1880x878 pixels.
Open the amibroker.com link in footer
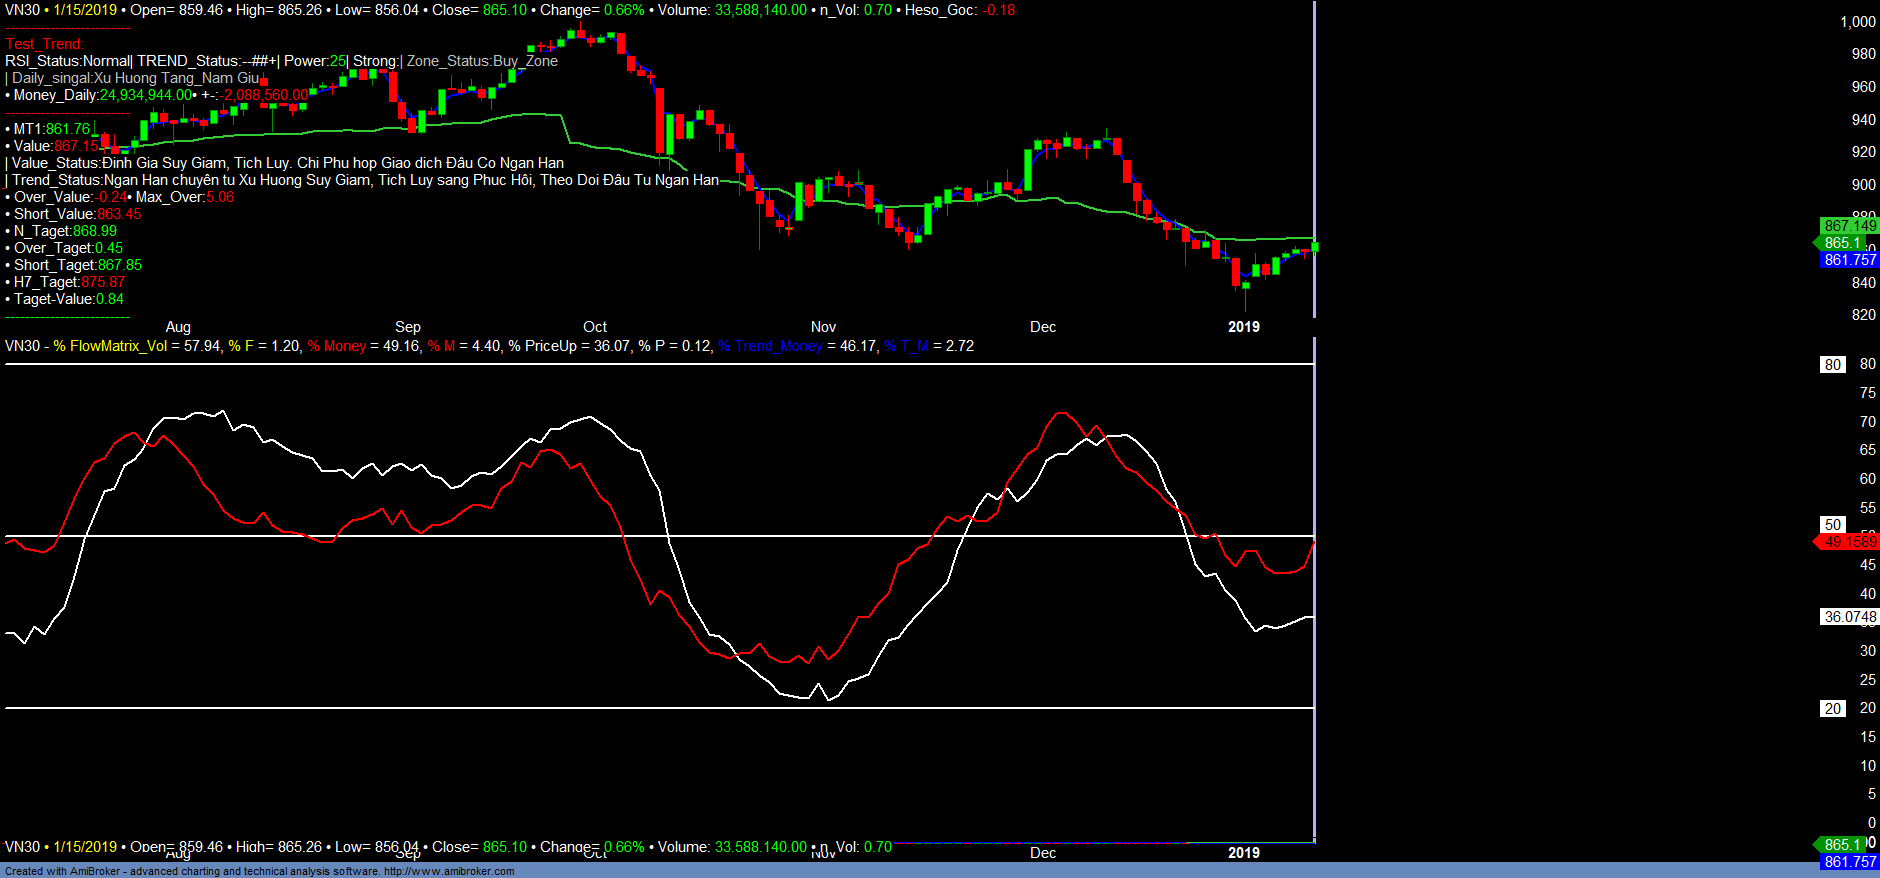(x=449, y=871)
